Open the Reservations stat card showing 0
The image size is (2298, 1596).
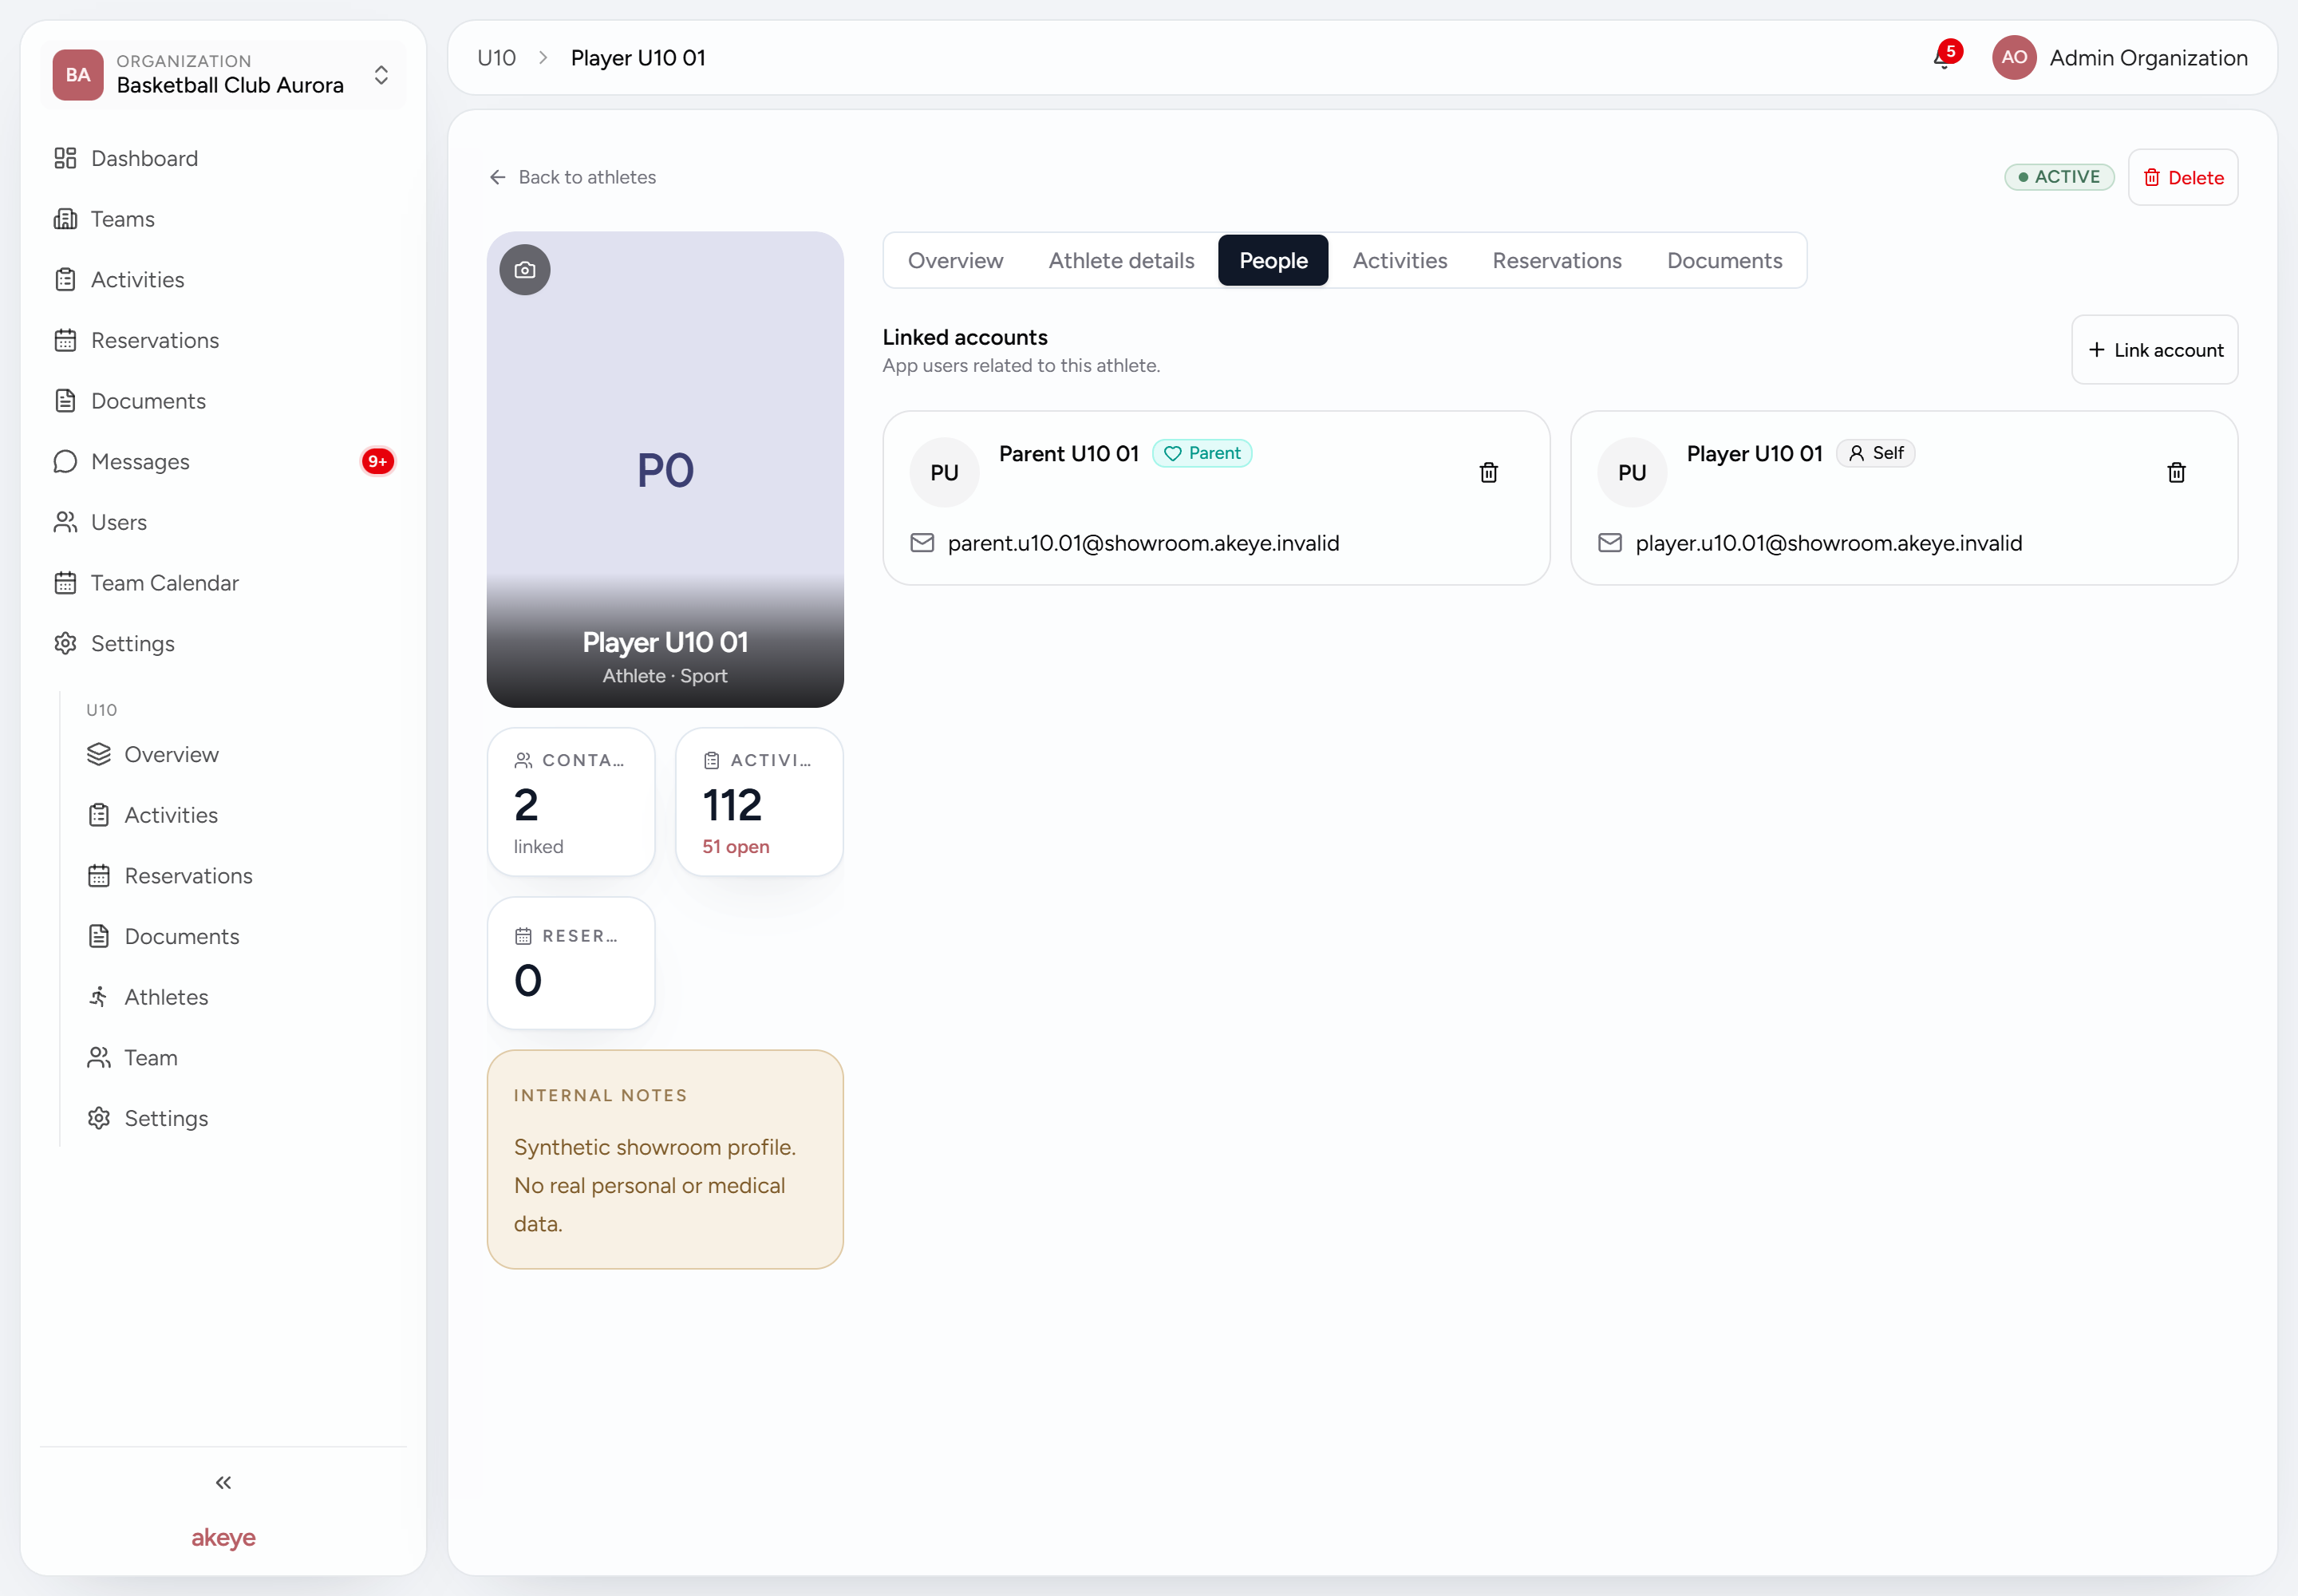coord(571,963)
